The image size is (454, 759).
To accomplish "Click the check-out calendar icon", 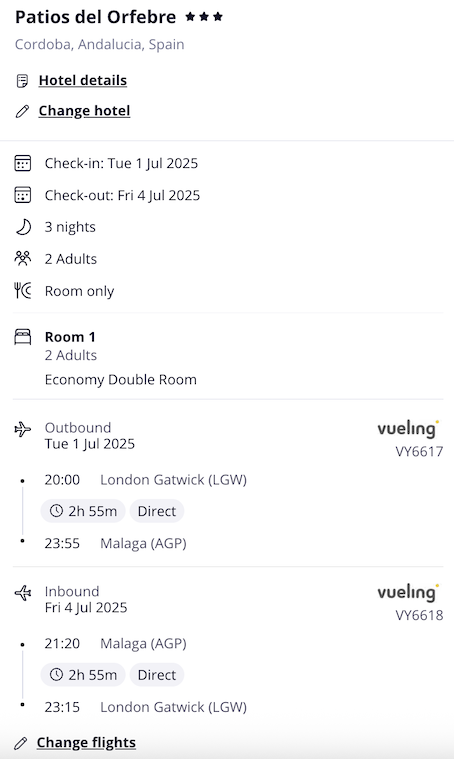I will point(23,195).
